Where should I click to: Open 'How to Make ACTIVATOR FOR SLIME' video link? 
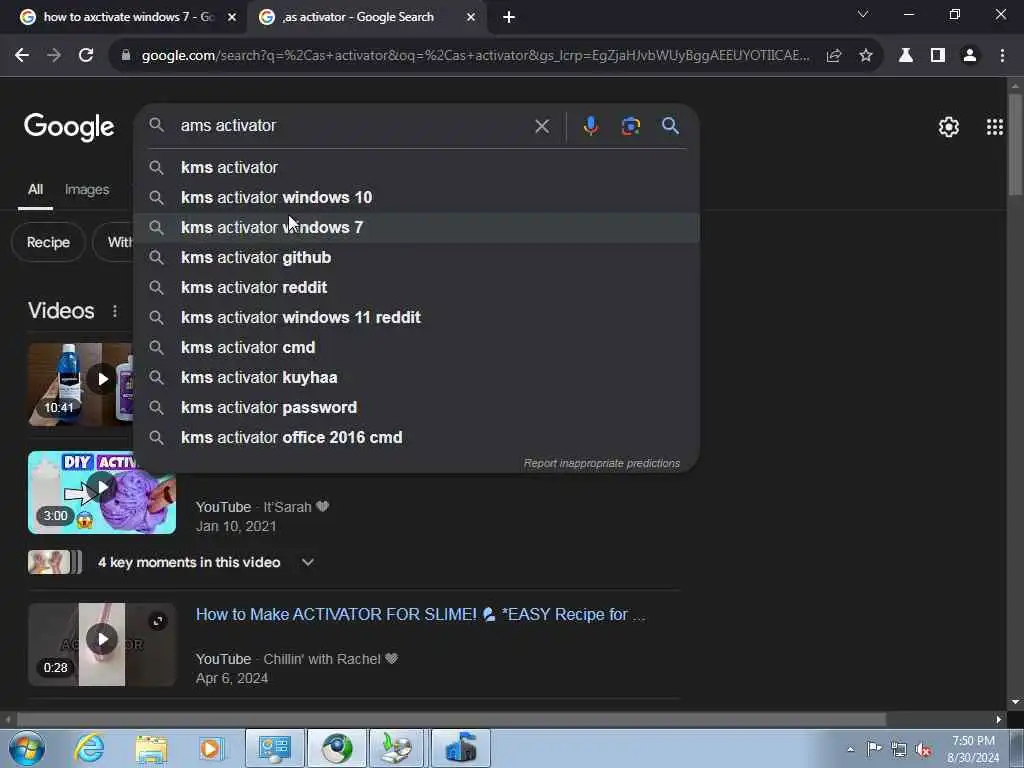(x=421, y=615)
